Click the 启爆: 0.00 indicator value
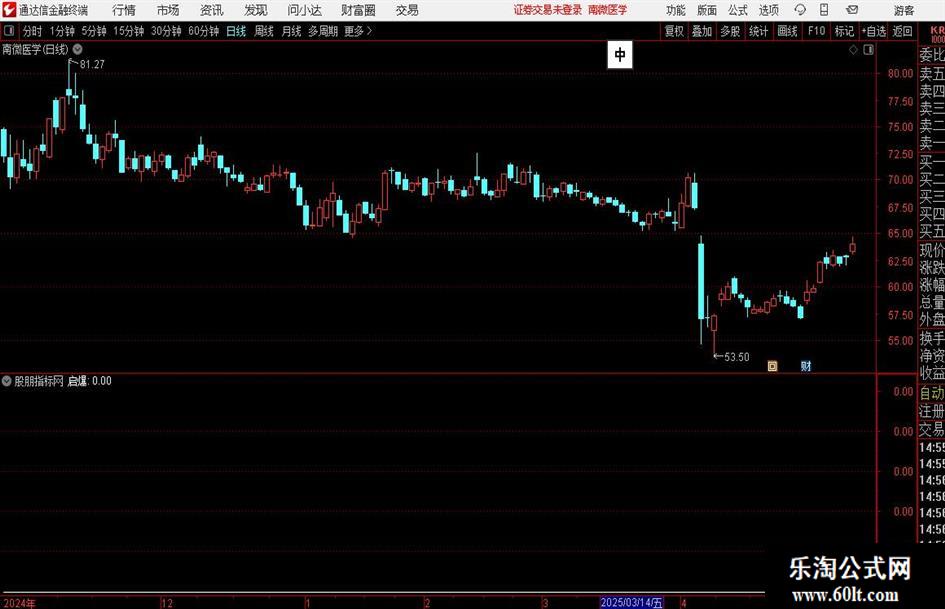The height and width of the screenshot is (609, 945). [90, 381]
